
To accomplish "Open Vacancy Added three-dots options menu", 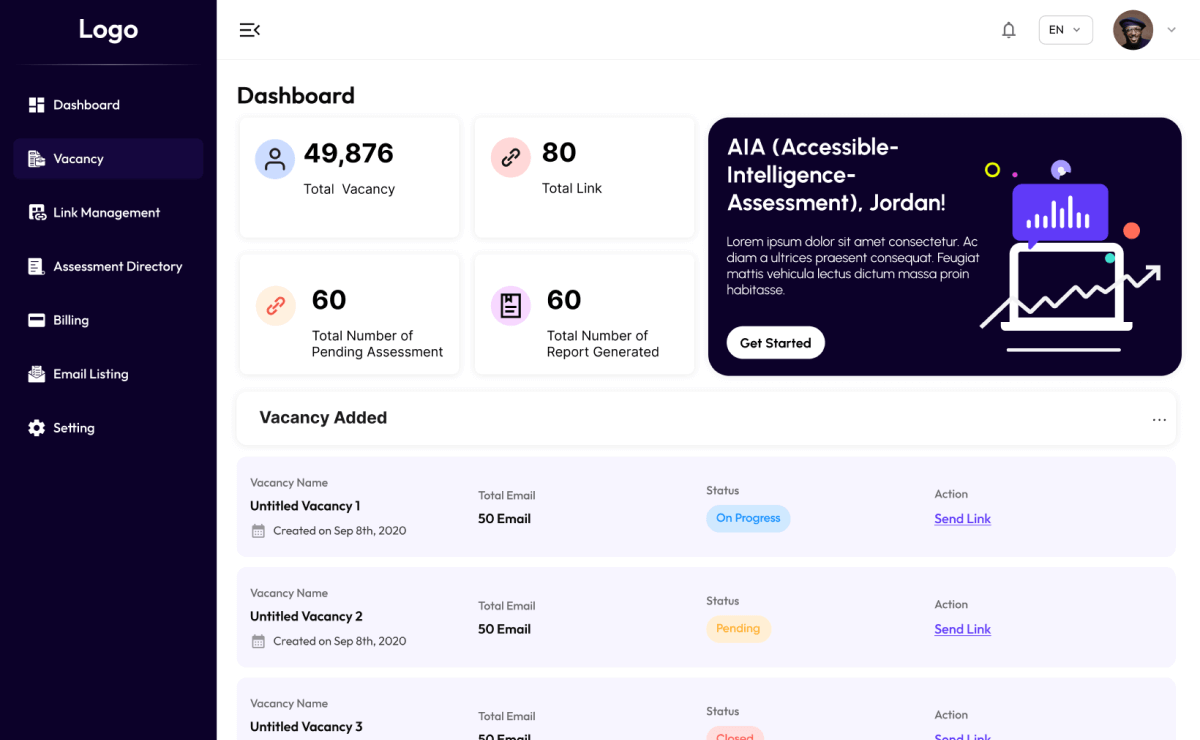I will click(1159, 420).
